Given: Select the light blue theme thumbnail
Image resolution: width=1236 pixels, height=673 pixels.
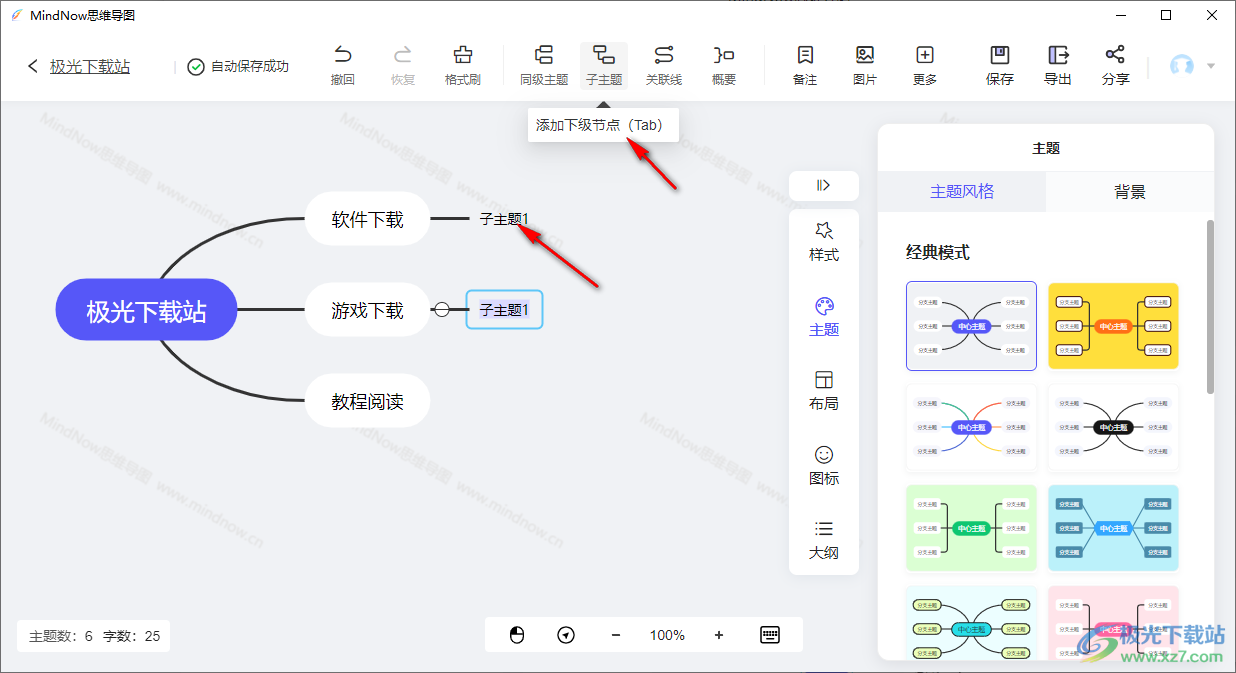Looking at the screenshot, I should (1113, 528).
